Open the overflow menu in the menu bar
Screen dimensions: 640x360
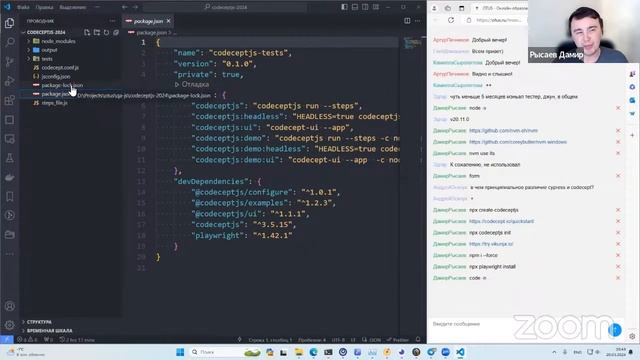point(97,7)
